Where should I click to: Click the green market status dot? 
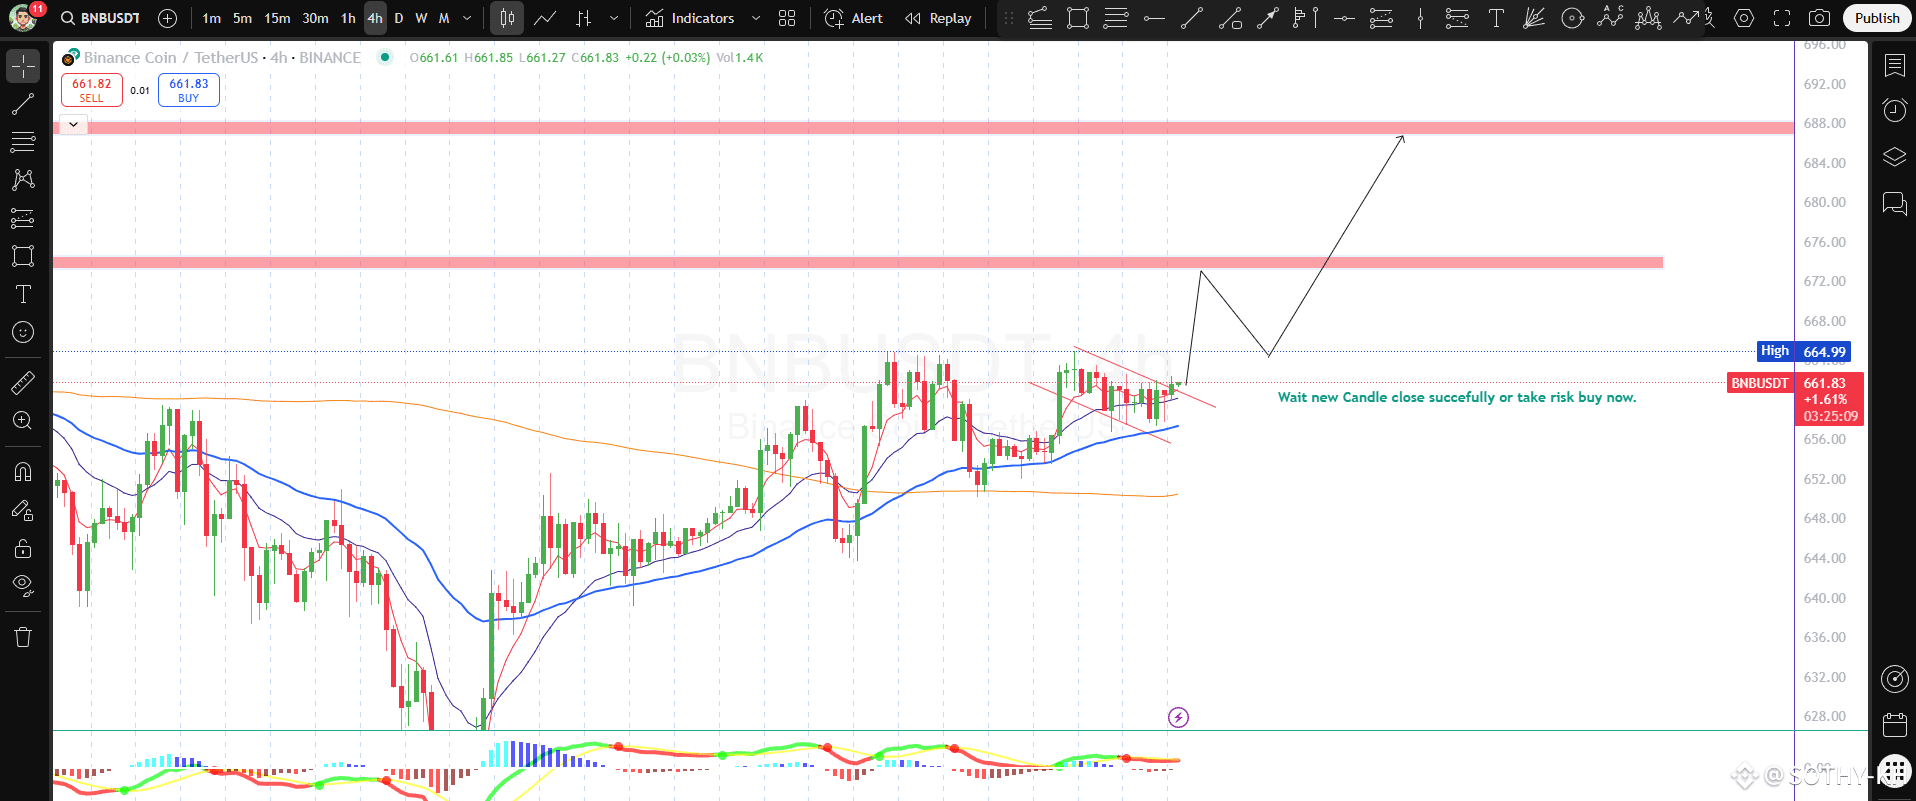click(x=385, y=57)
